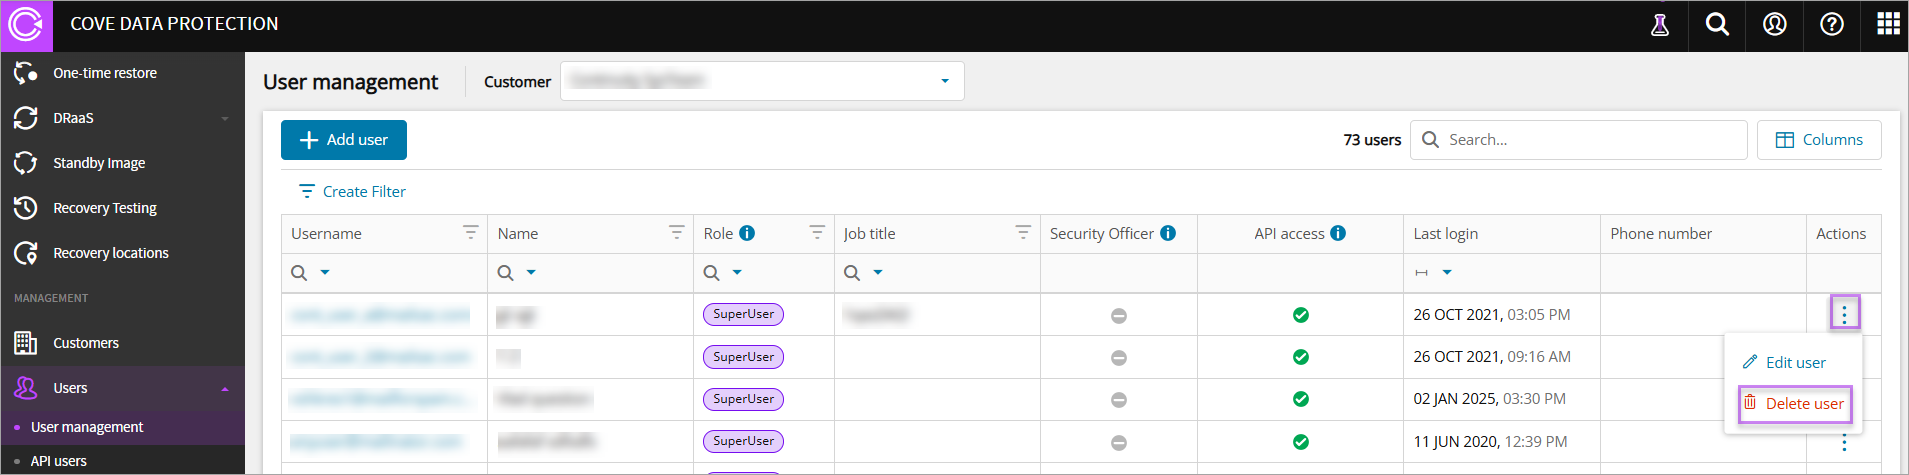The width and height of the screenshot is (1909, 475).
Task: Open the global search magnifier icon
Action: (1717, 25)
